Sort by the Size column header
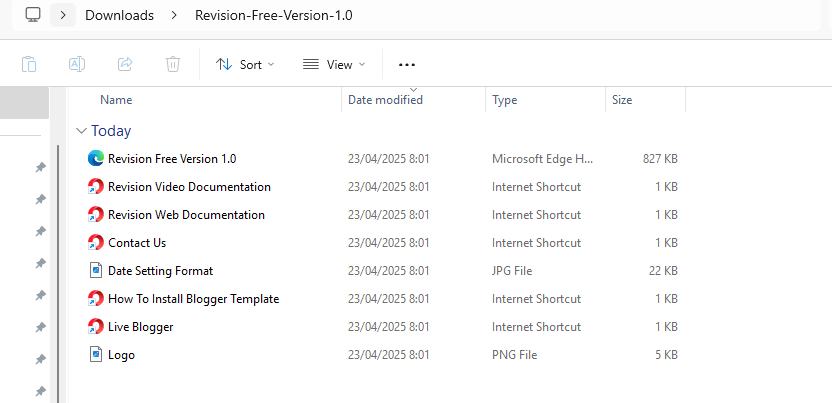This screenshot has width=832, height=403. (x=622, y=100)
